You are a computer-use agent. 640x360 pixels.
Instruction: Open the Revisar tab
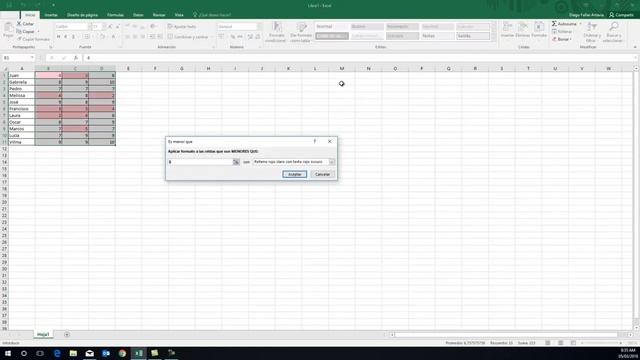point(159,15)
